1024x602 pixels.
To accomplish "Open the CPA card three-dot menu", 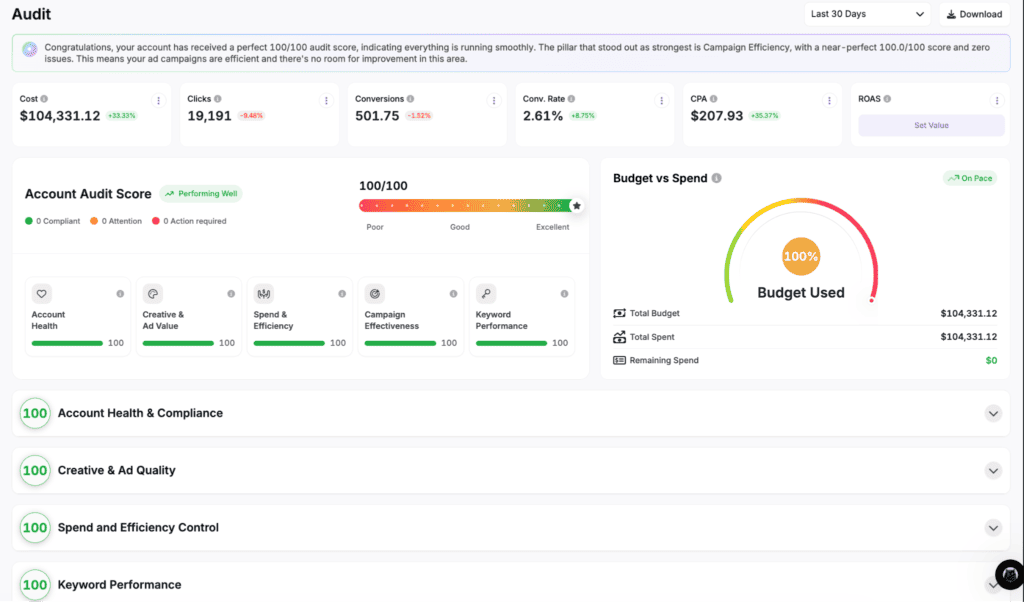I will [x=829, y=101].
